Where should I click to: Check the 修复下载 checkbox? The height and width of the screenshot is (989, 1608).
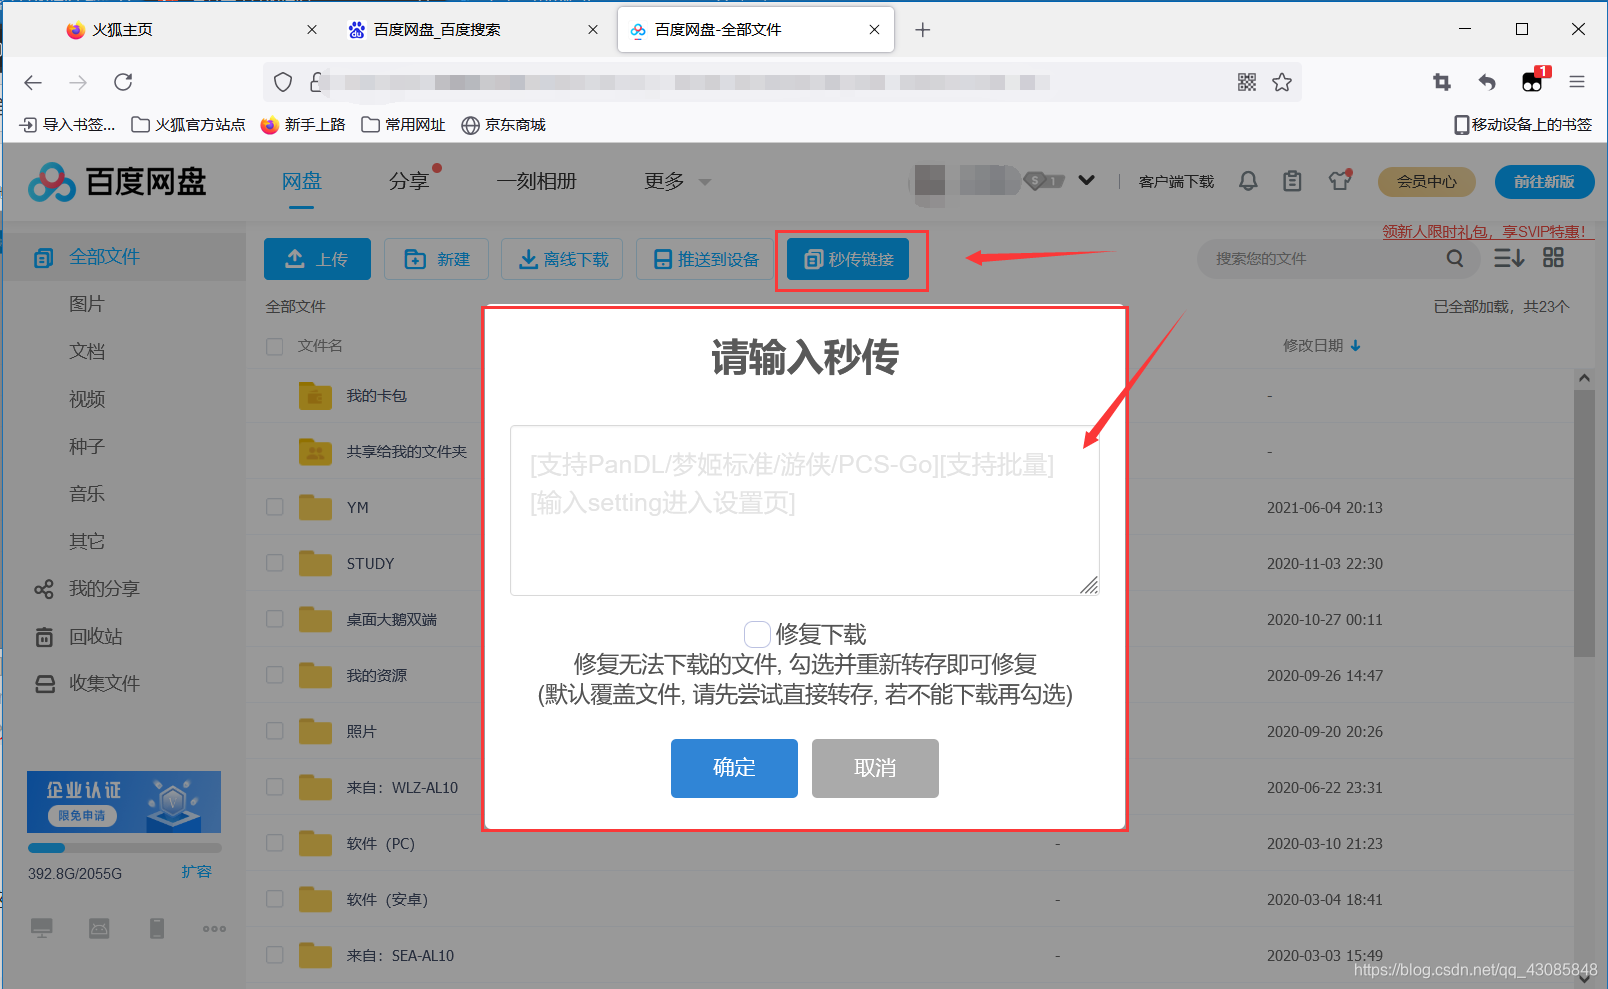[757, 634]
